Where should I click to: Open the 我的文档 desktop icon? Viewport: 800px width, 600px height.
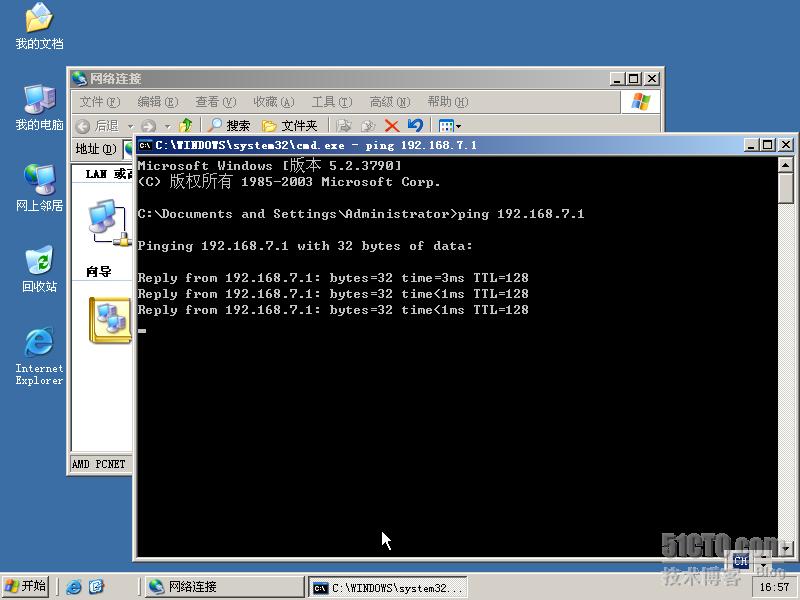pos(39,27)
